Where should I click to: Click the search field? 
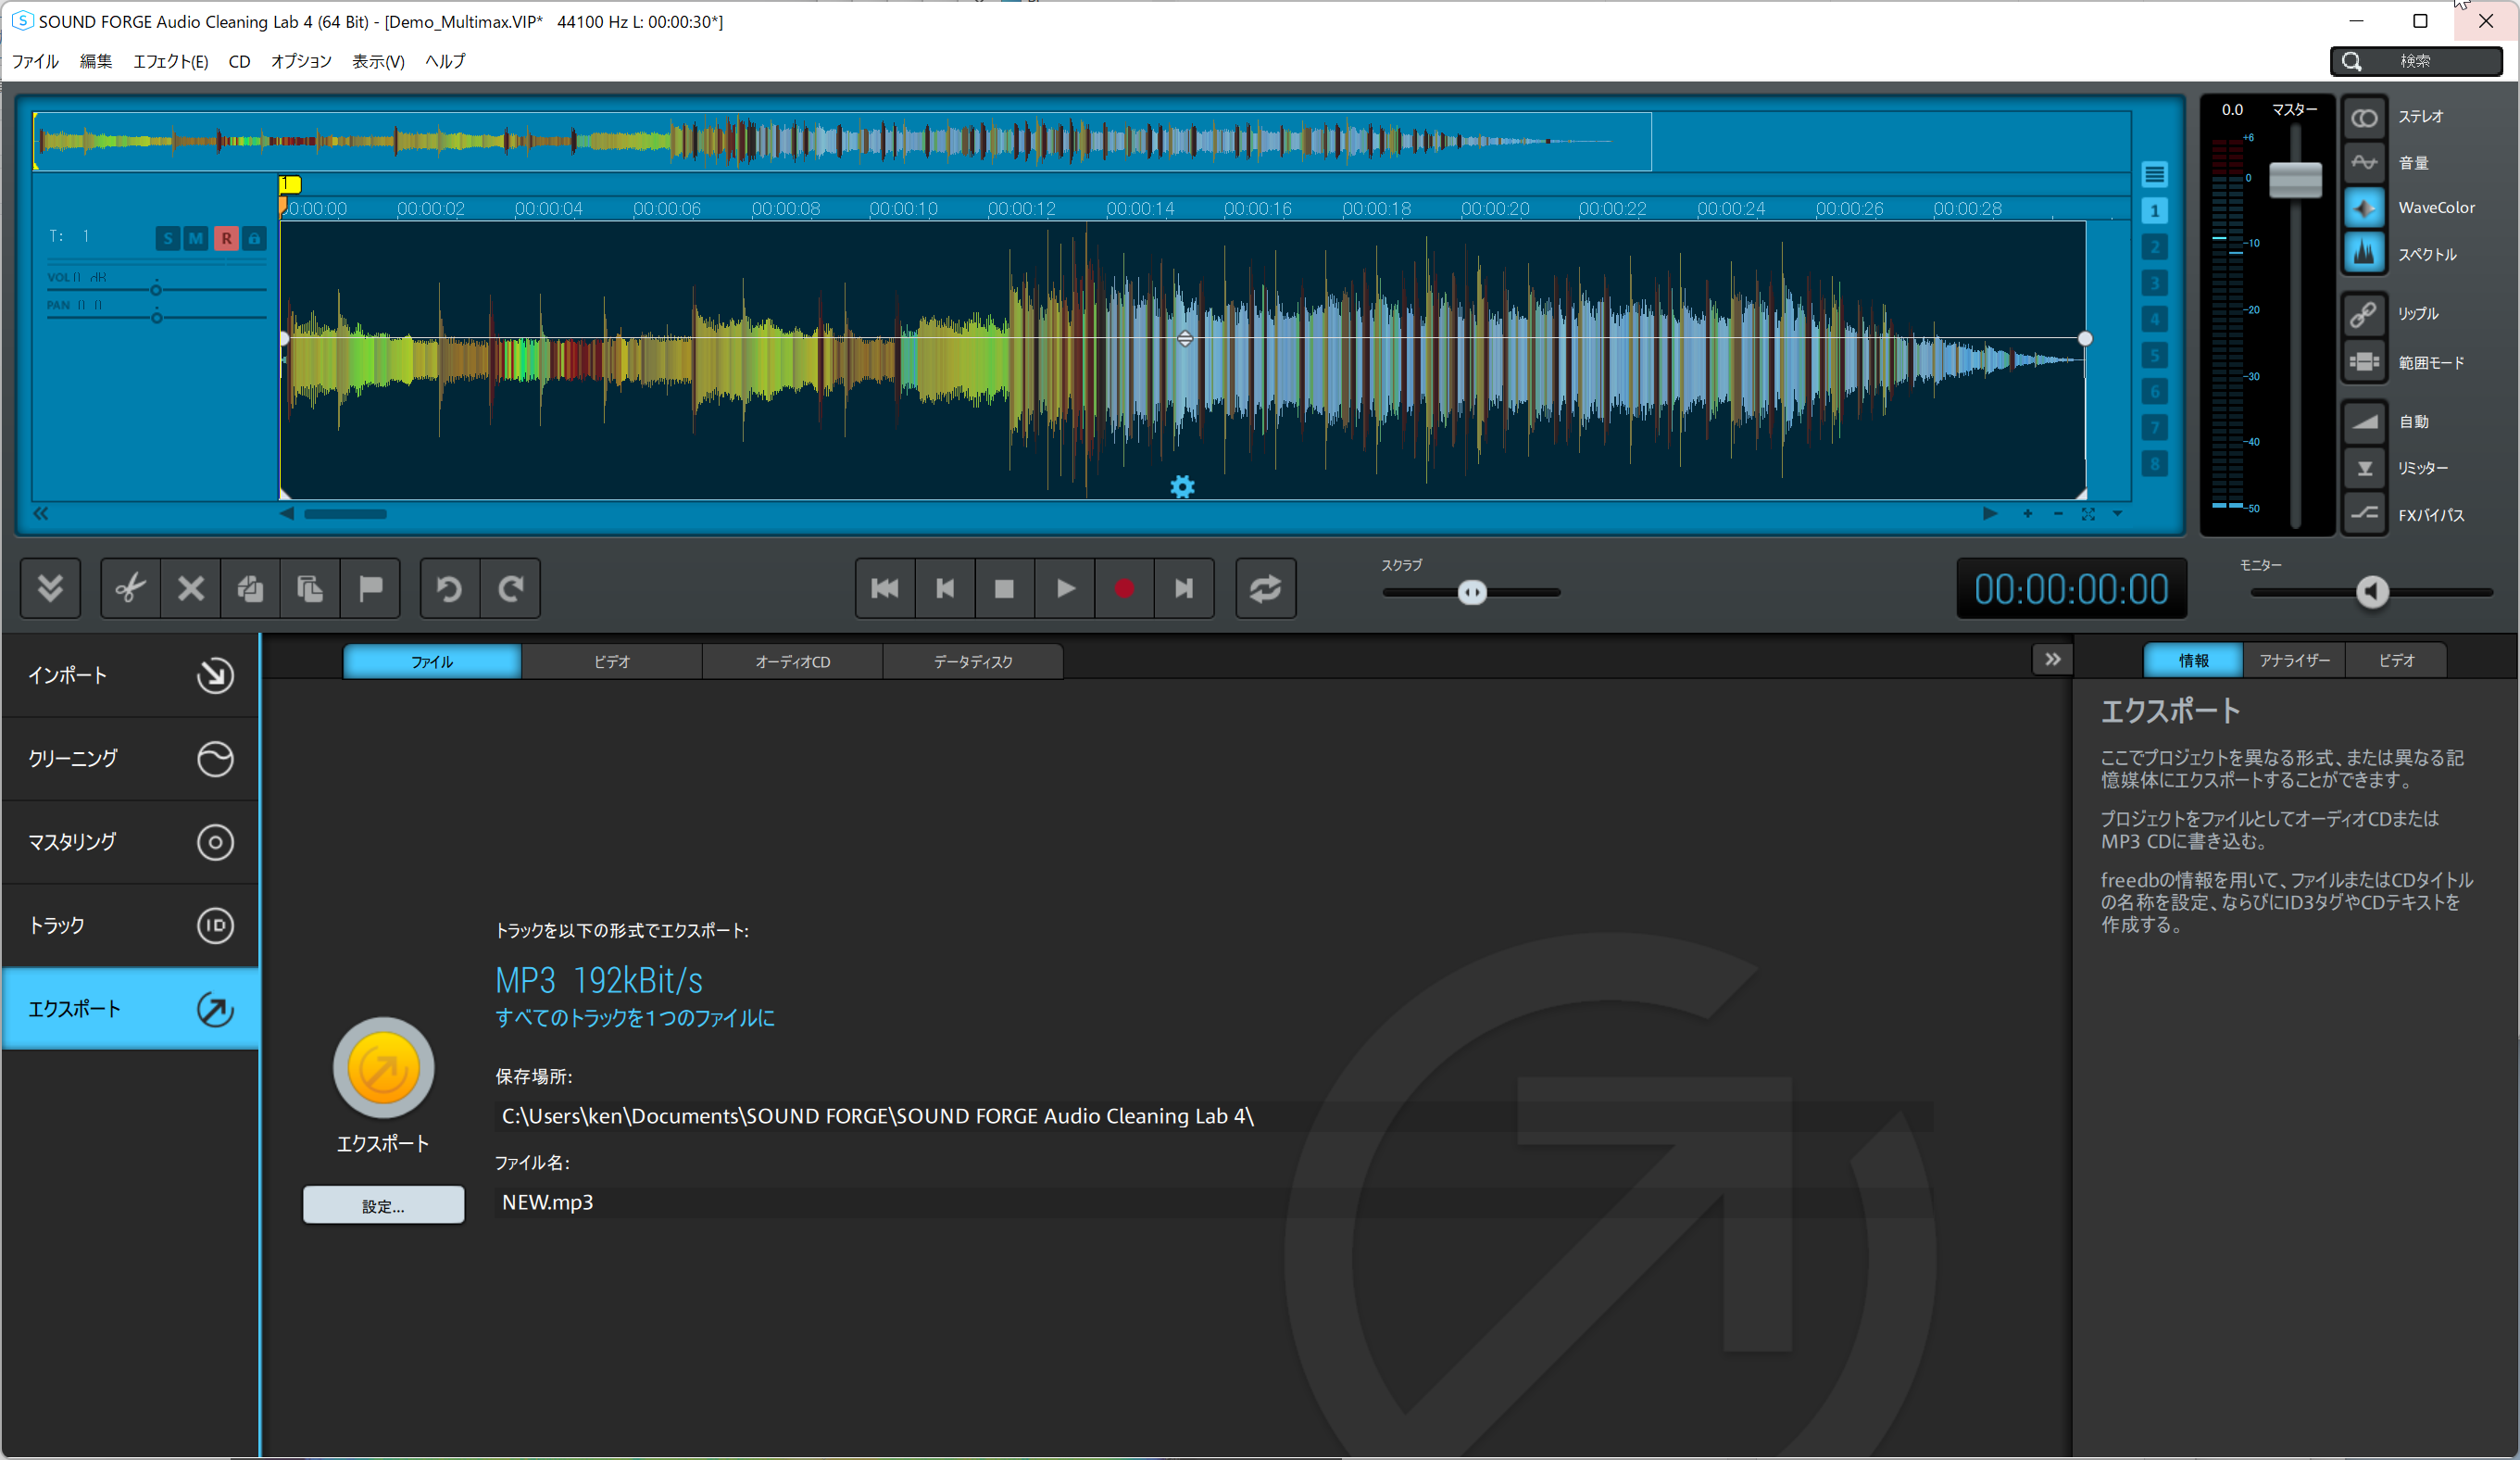tap(2416, 61)
